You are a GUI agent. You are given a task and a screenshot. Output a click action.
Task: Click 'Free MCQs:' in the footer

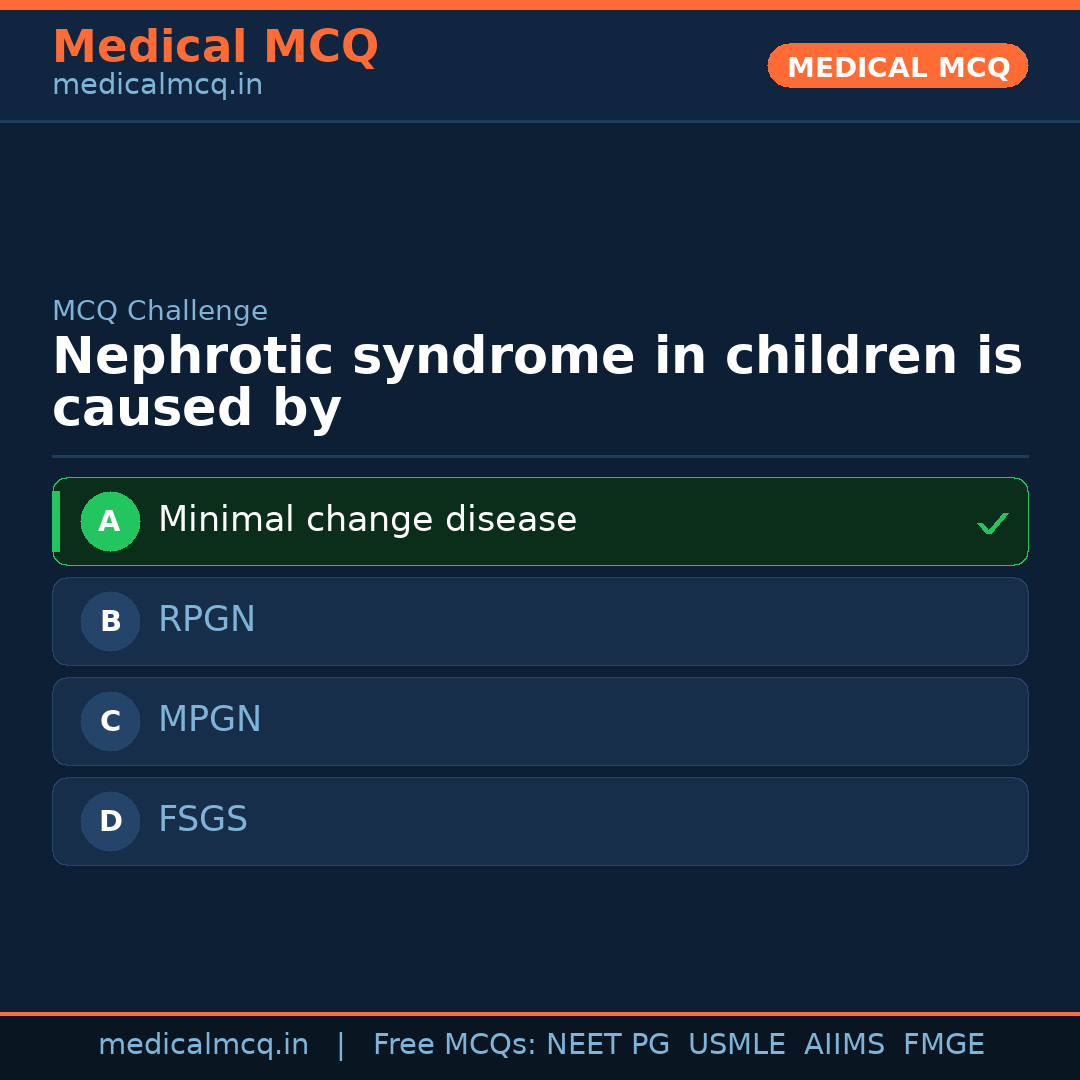point(455,1045)
